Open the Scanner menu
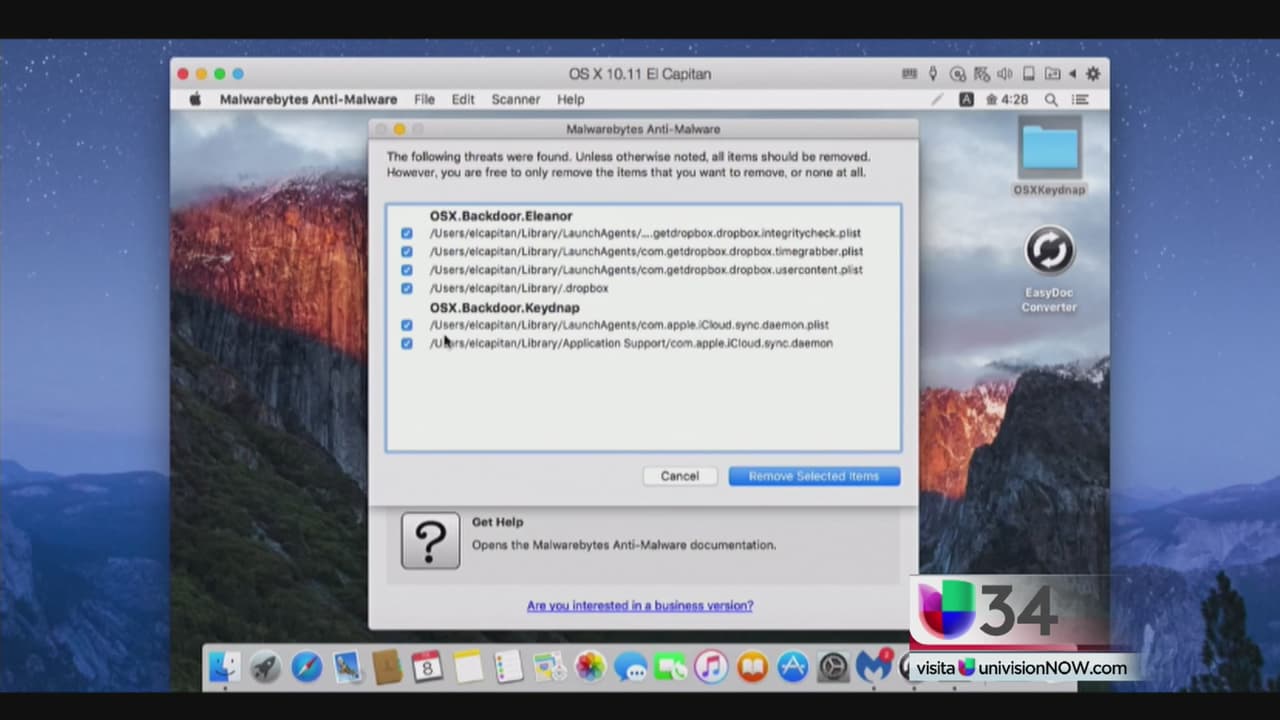 point(515,100)
